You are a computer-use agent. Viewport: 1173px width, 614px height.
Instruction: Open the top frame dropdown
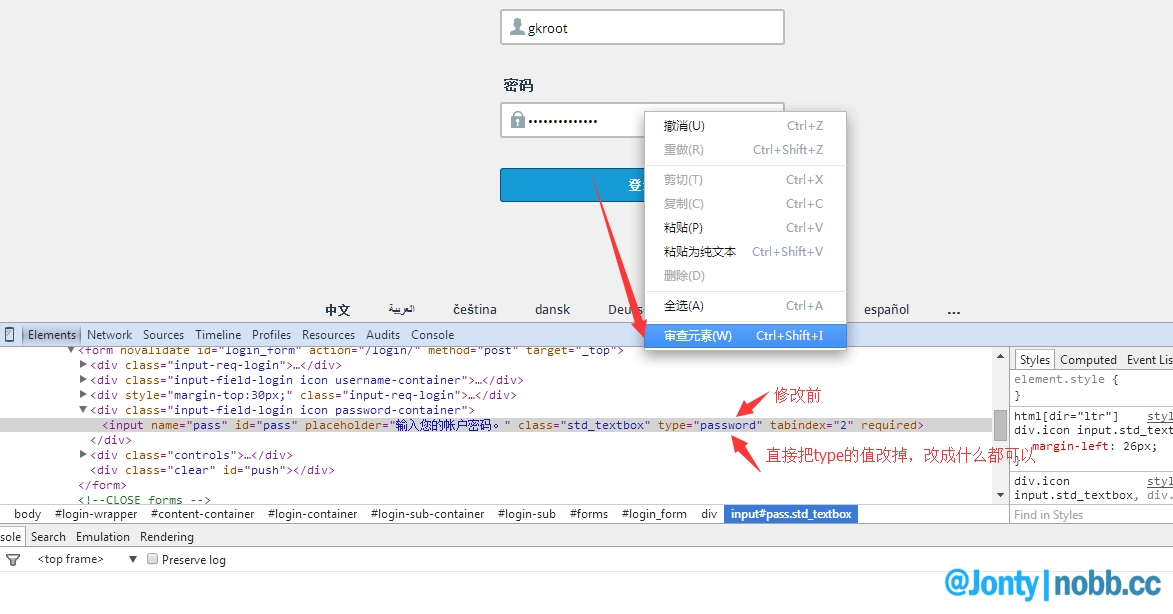[x=132, y=560]
